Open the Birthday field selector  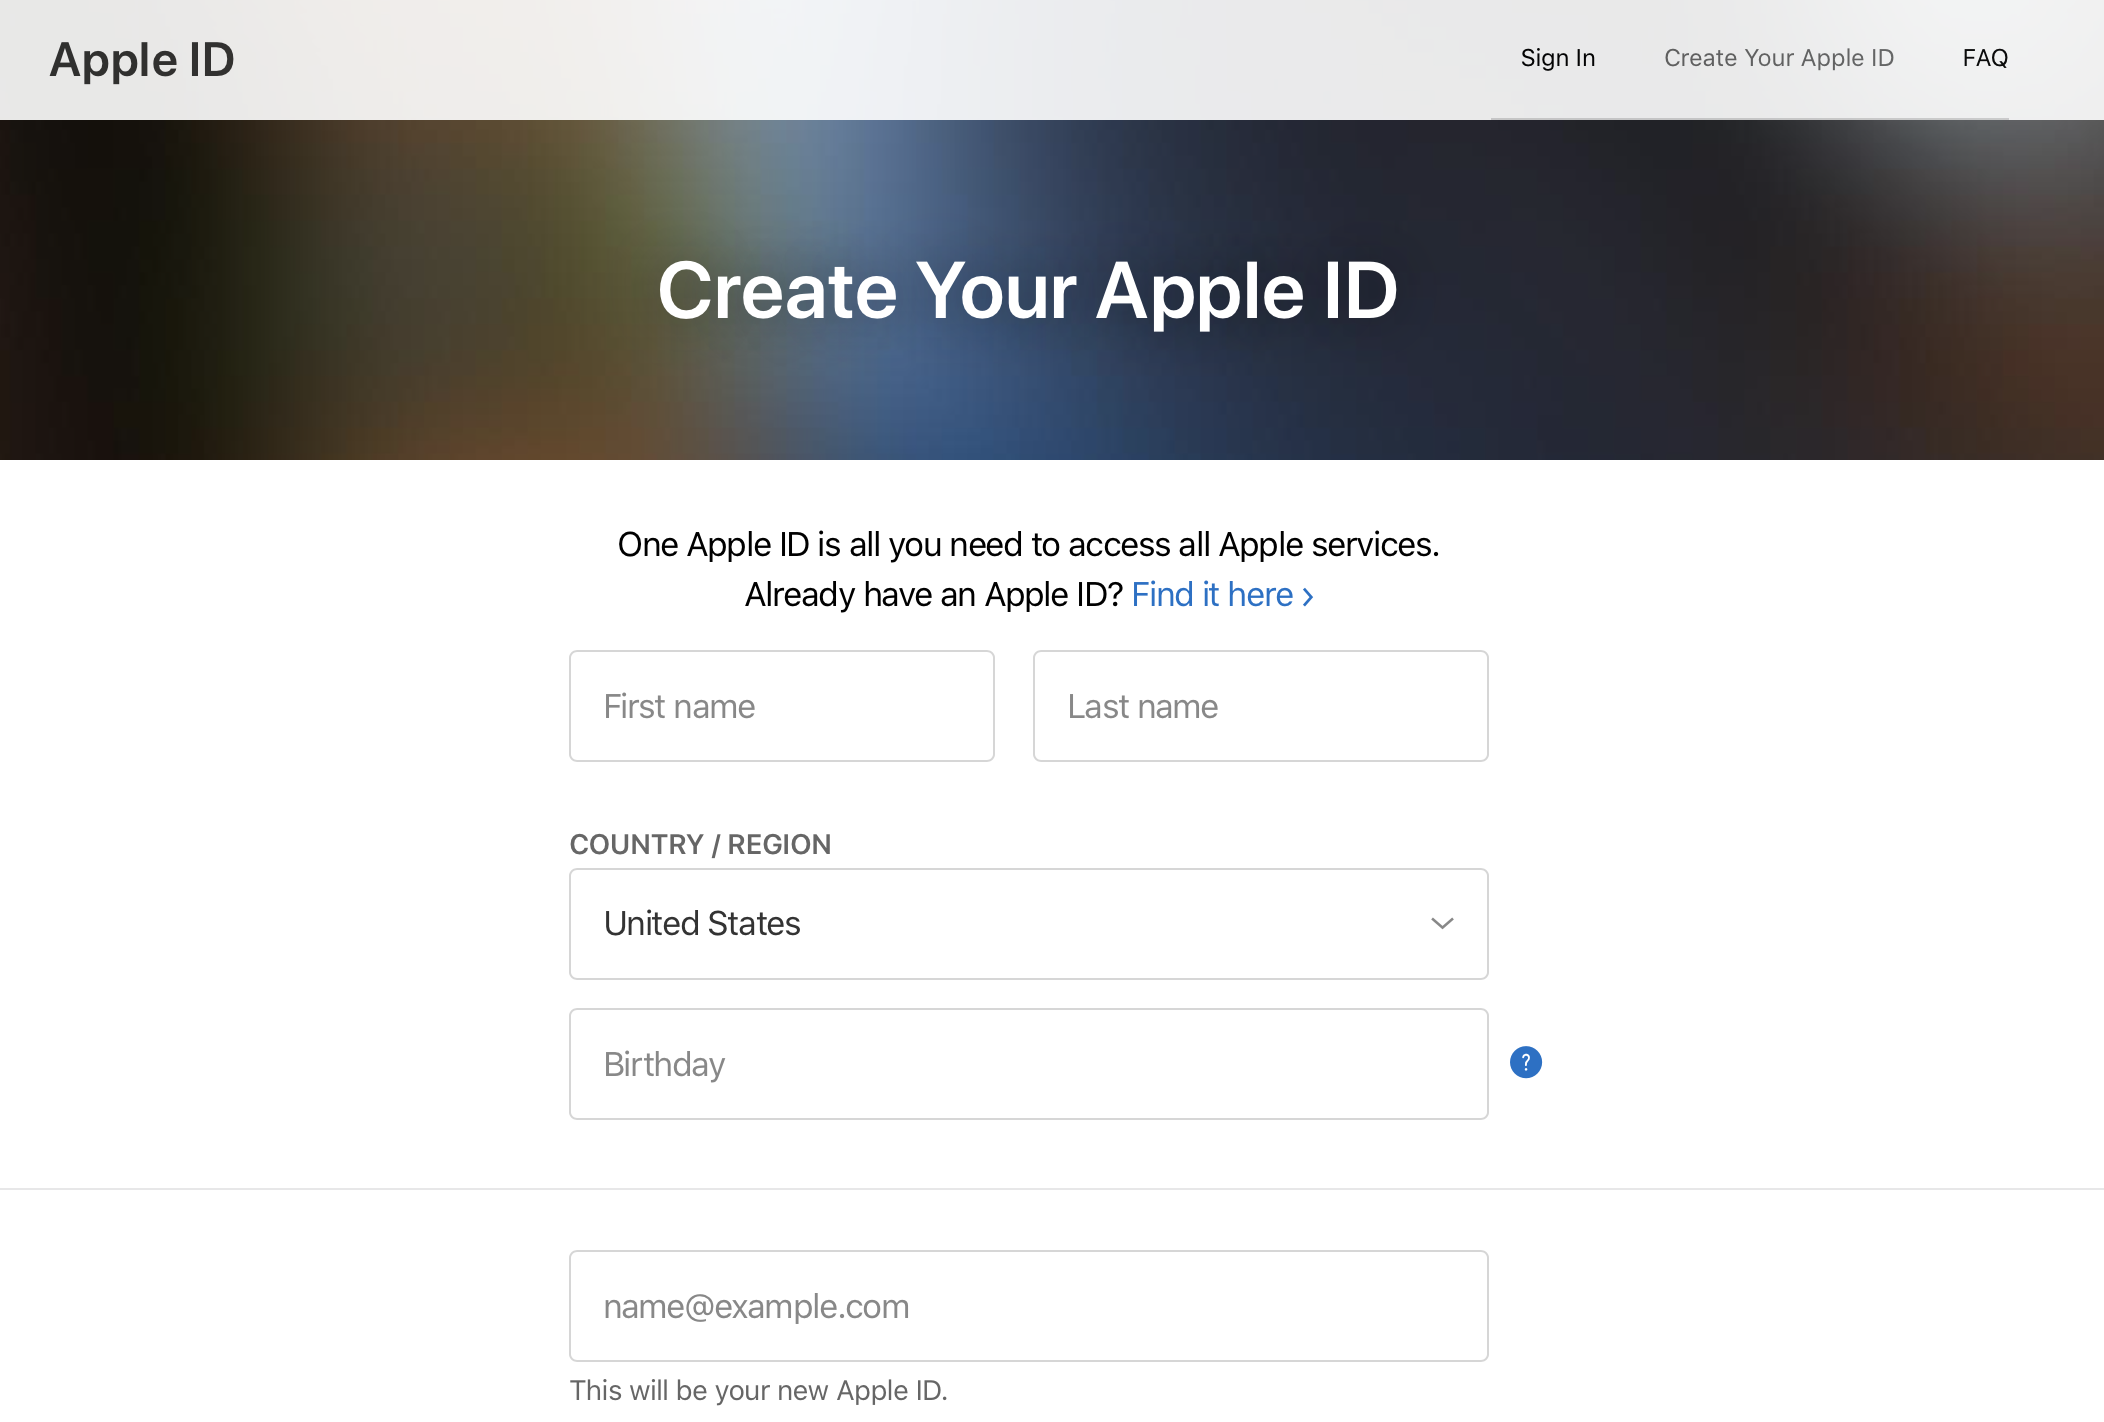[1028, 1063]
